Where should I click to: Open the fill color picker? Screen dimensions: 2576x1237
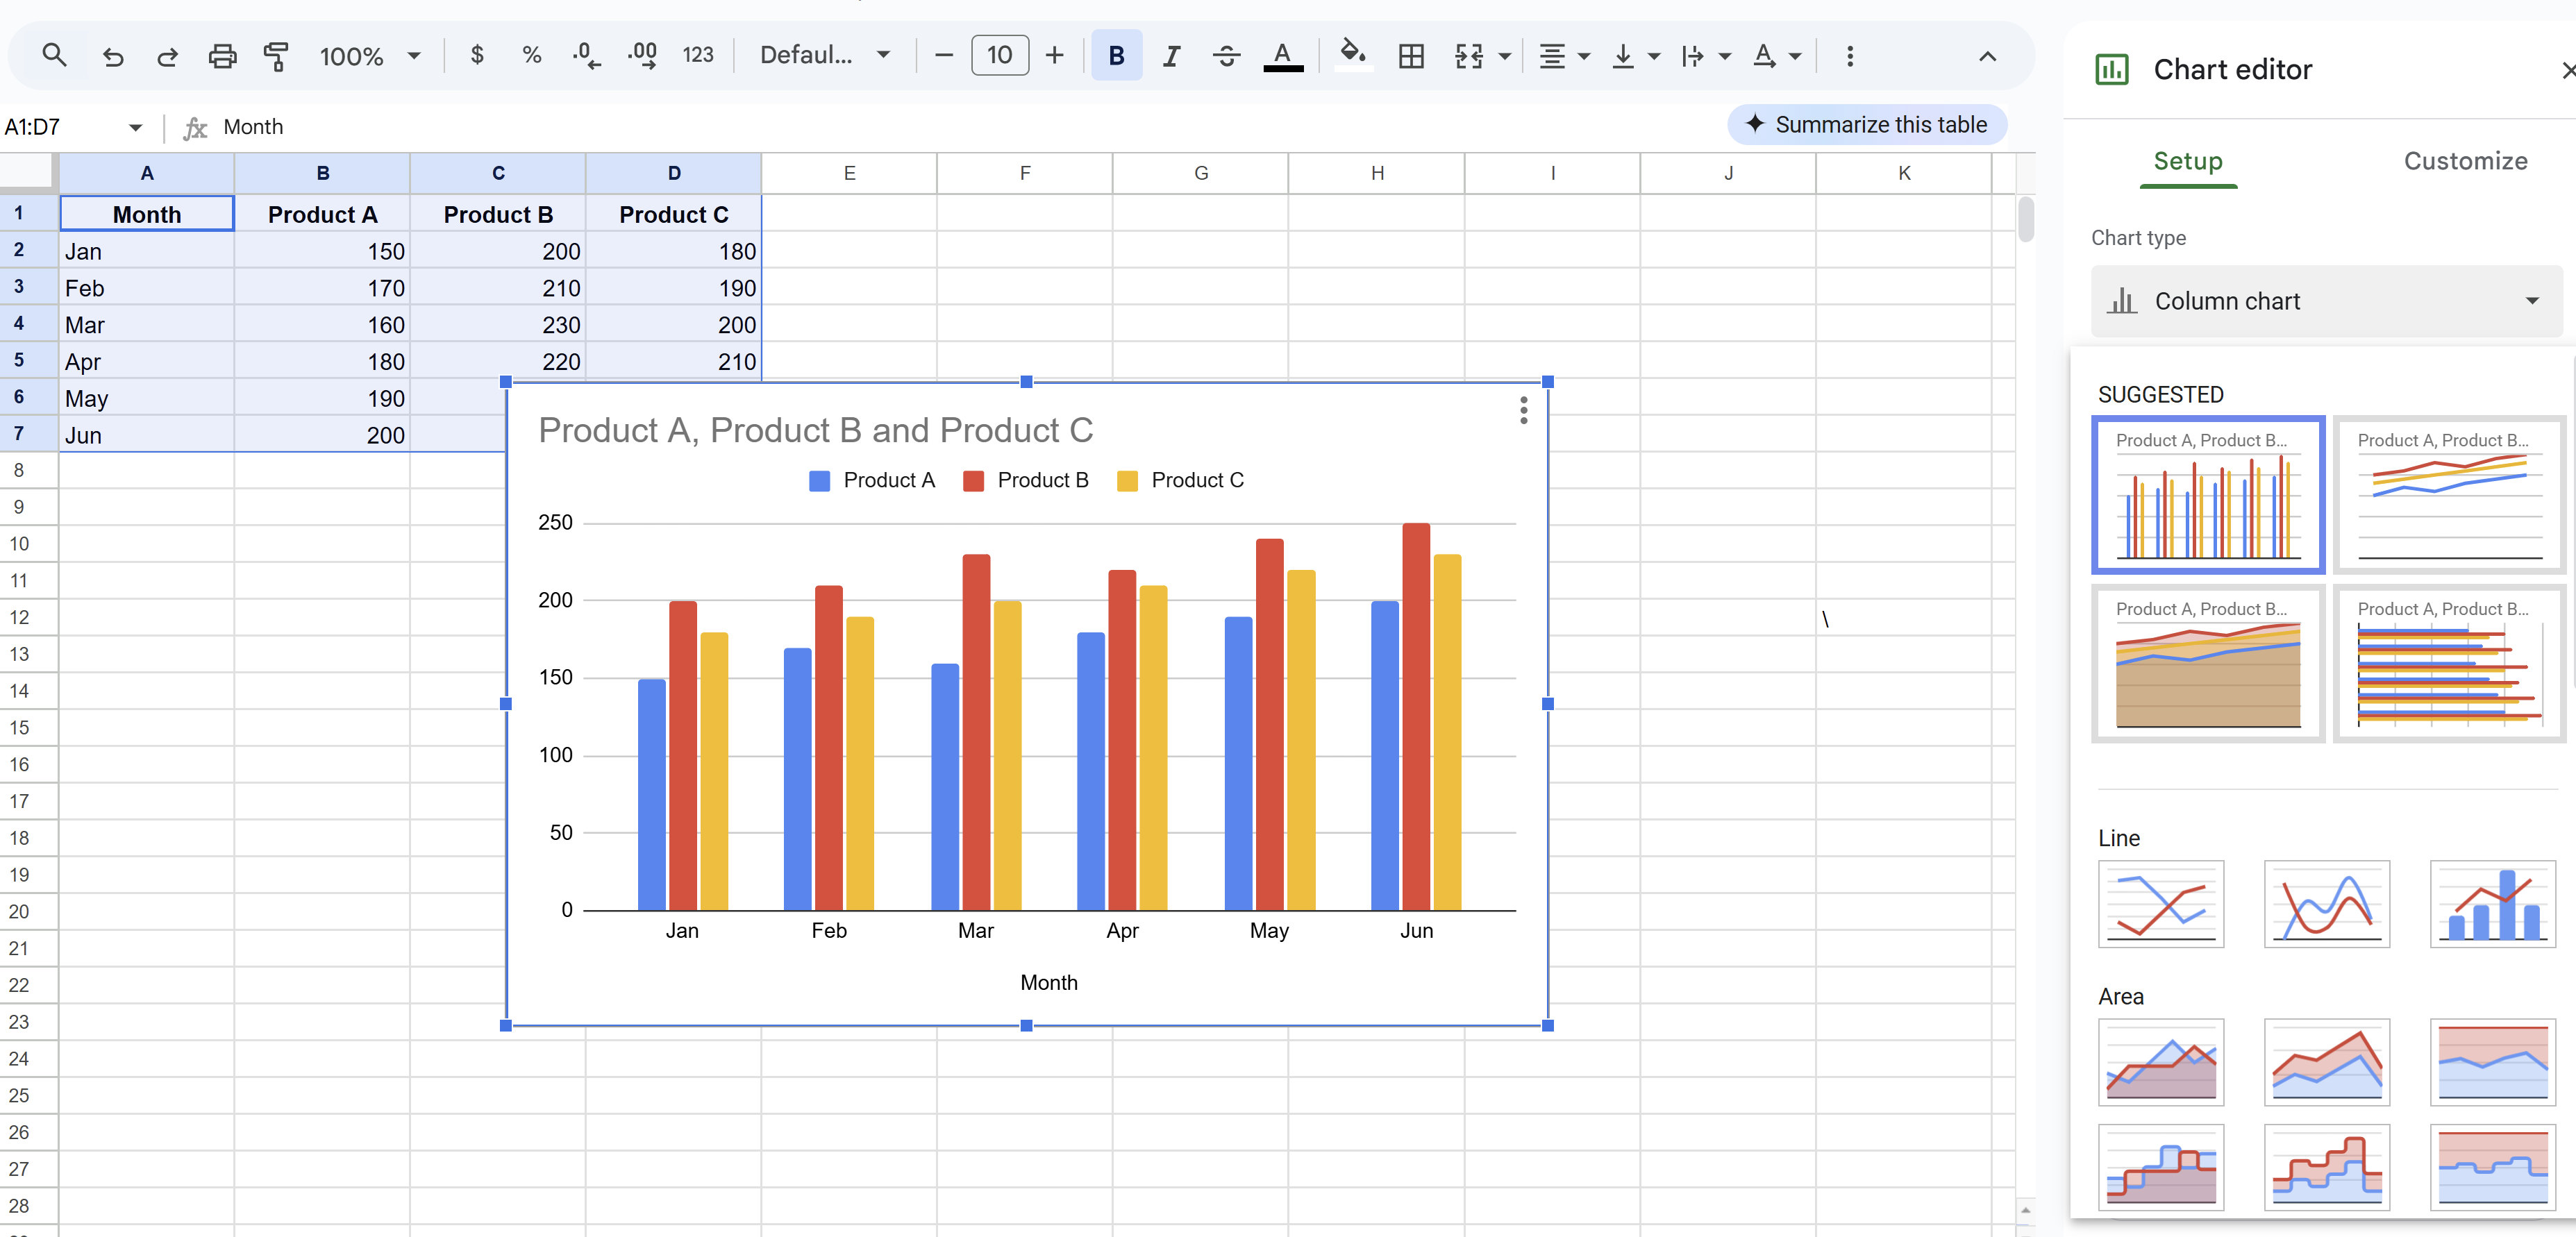click(x=1353, y=55)
